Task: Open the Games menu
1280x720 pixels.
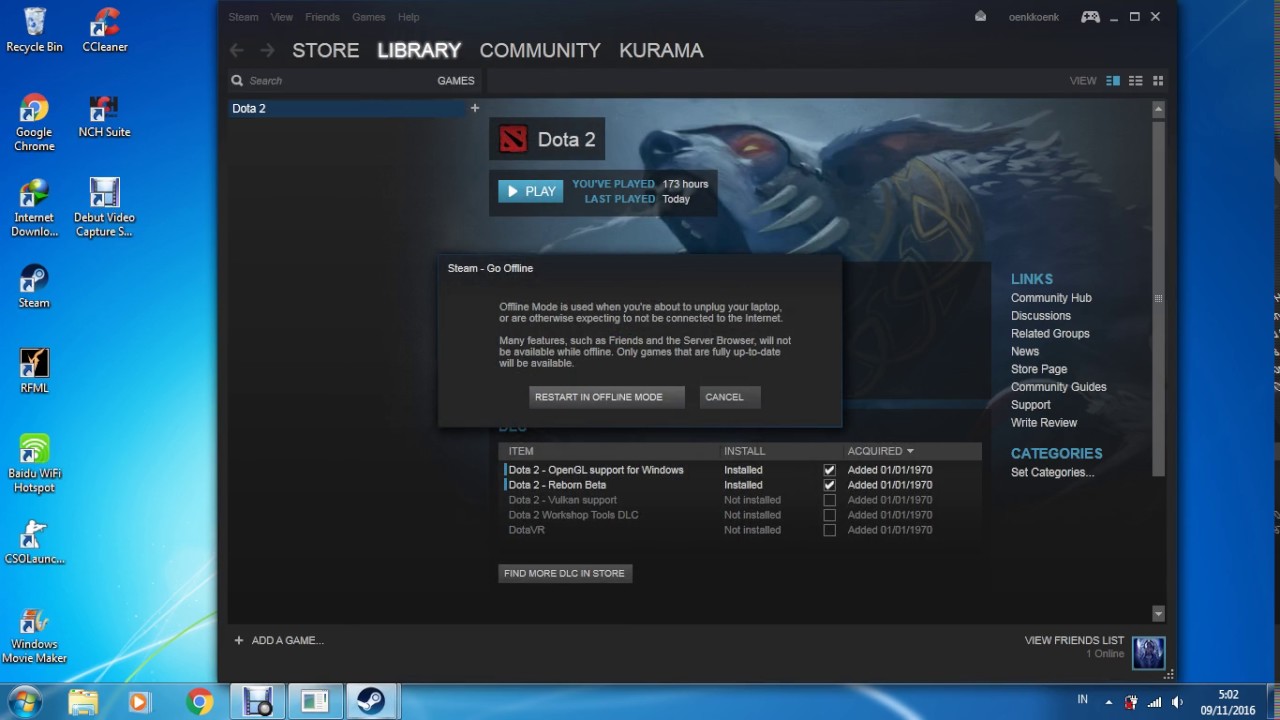Action: 368,17
